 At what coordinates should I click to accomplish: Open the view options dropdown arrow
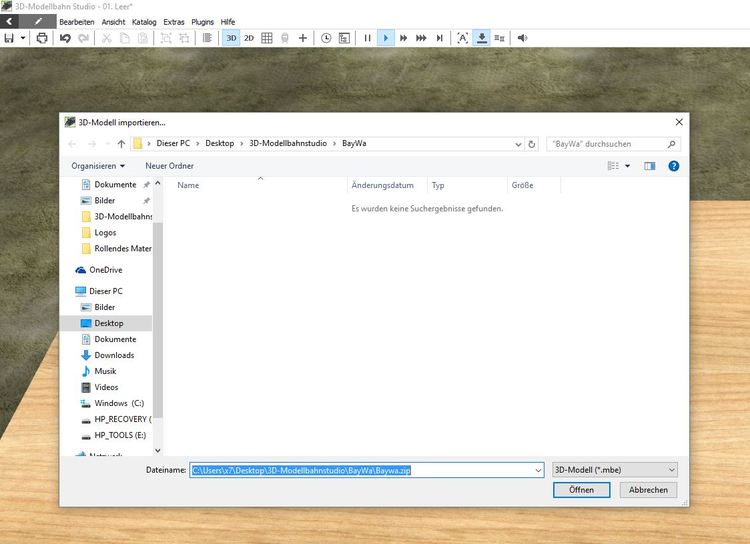628,166
